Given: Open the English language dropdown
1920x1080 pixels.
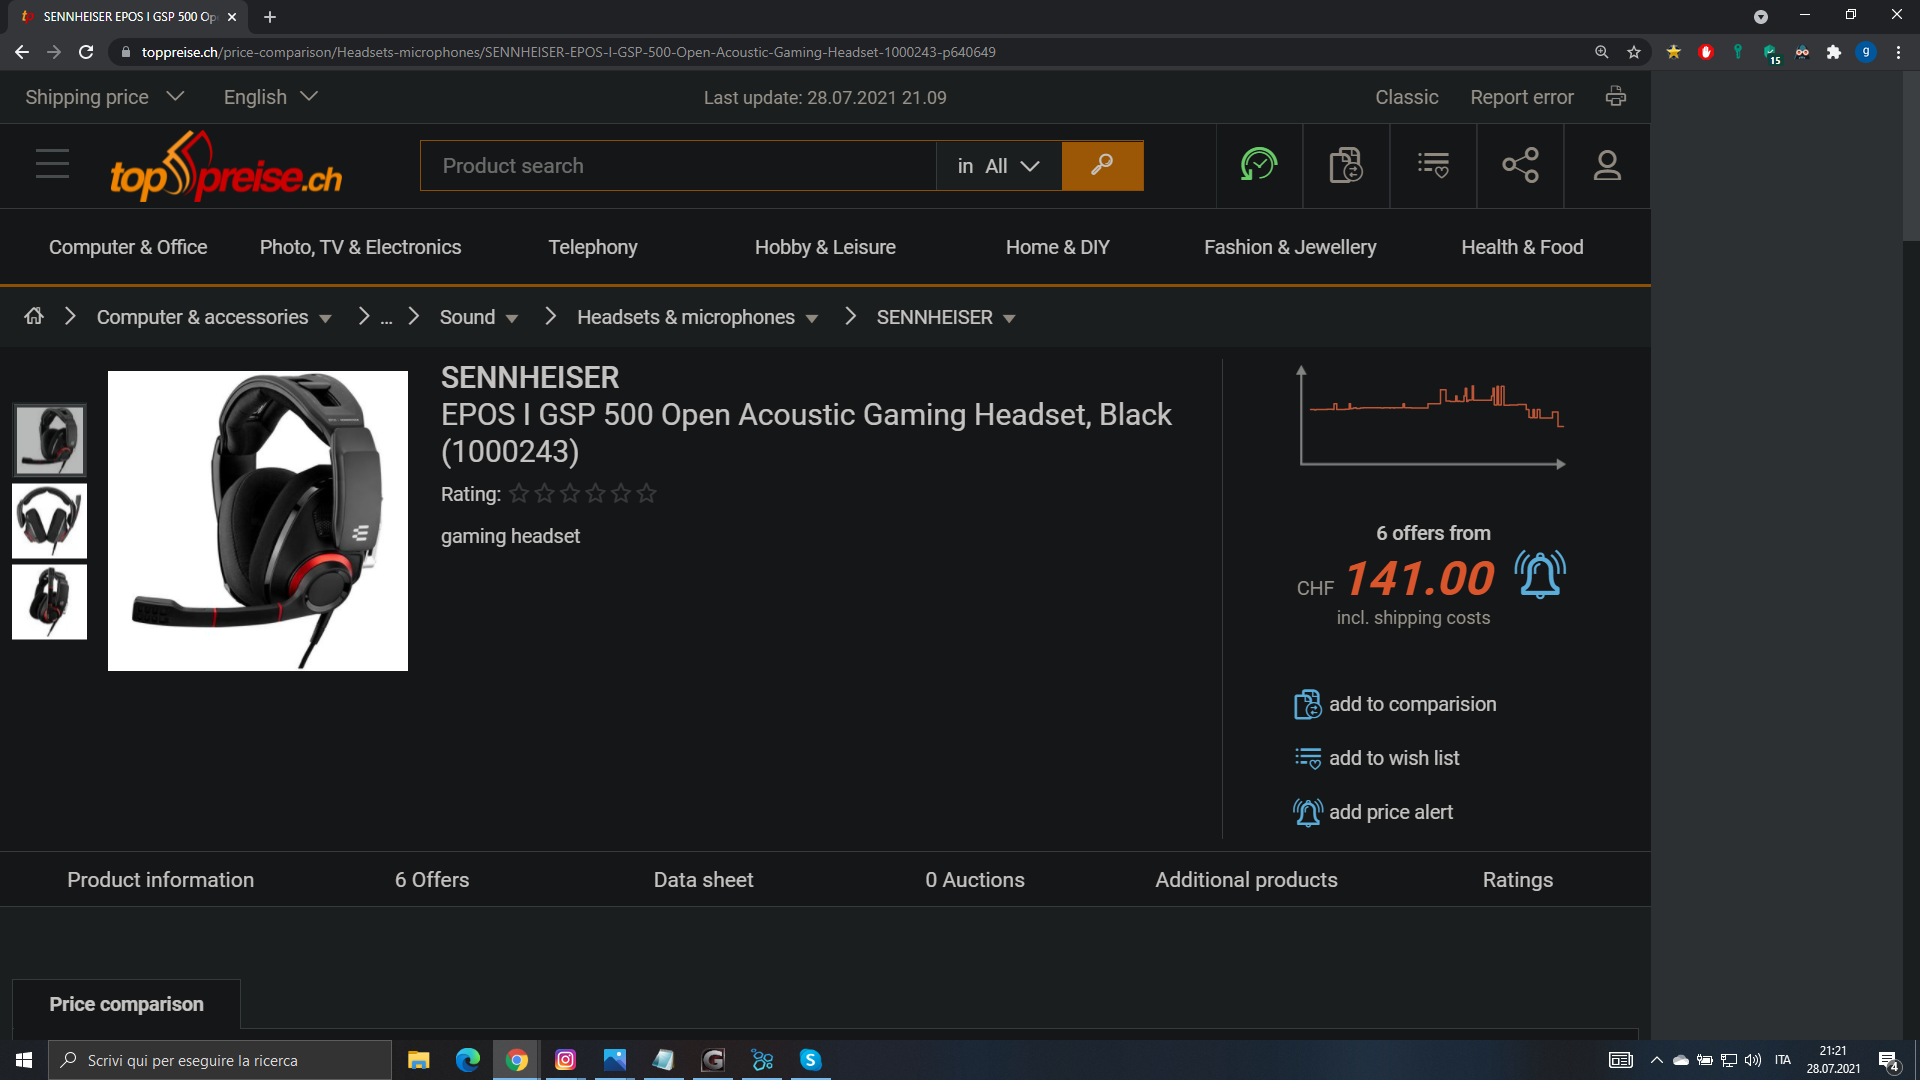Looking at the screenshot, I should [x=270, y=97].
